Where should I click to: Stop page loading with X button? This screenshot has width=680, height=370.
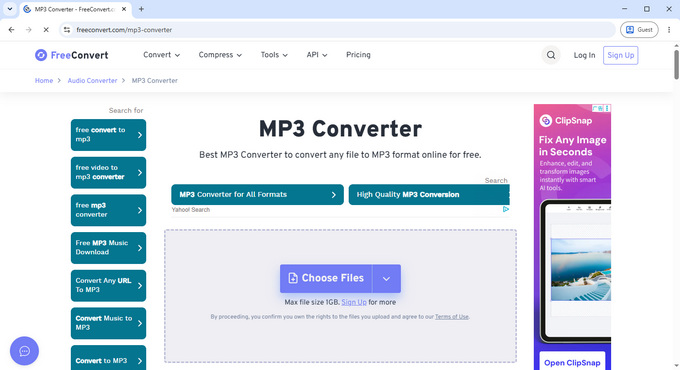click(x=46, y=29)
